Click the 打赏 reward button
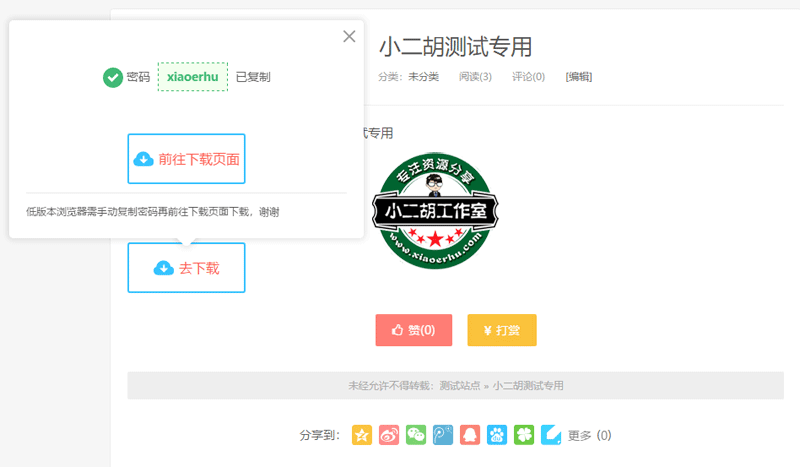The image size is (800, 467). pyautogui.click(x=502, y=330)
